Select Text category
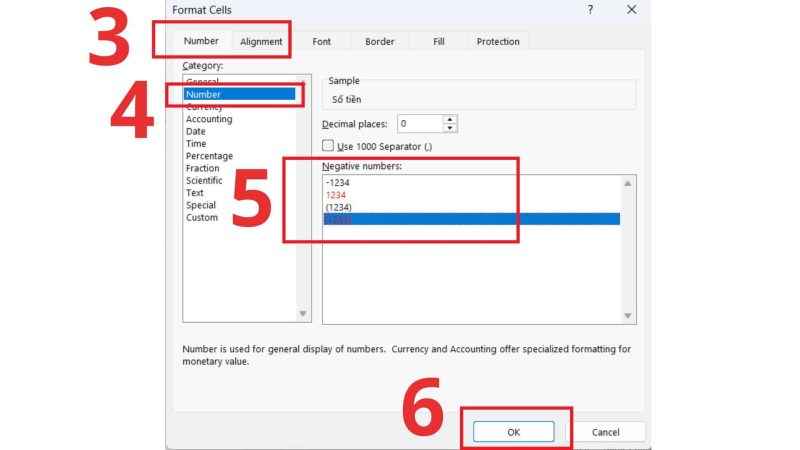 194,192
